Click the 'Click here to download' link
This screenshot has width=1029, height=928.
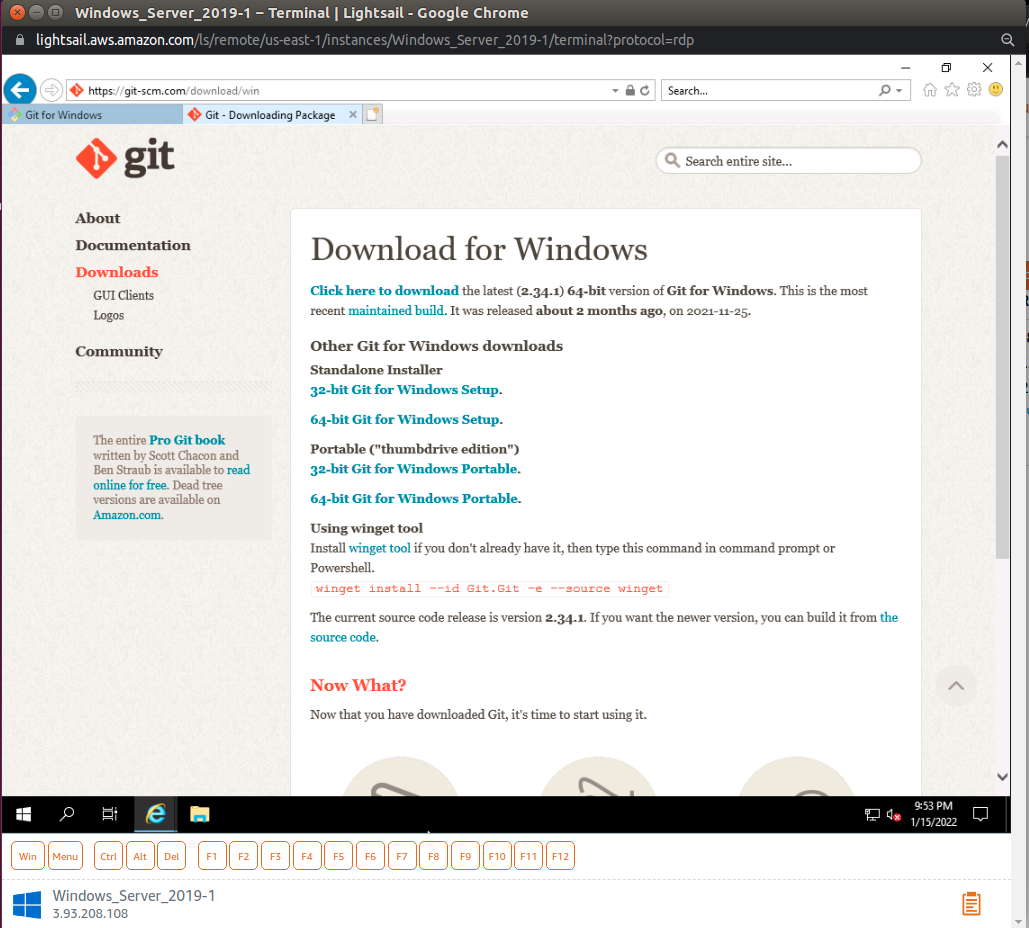click(x=385, y=290)
